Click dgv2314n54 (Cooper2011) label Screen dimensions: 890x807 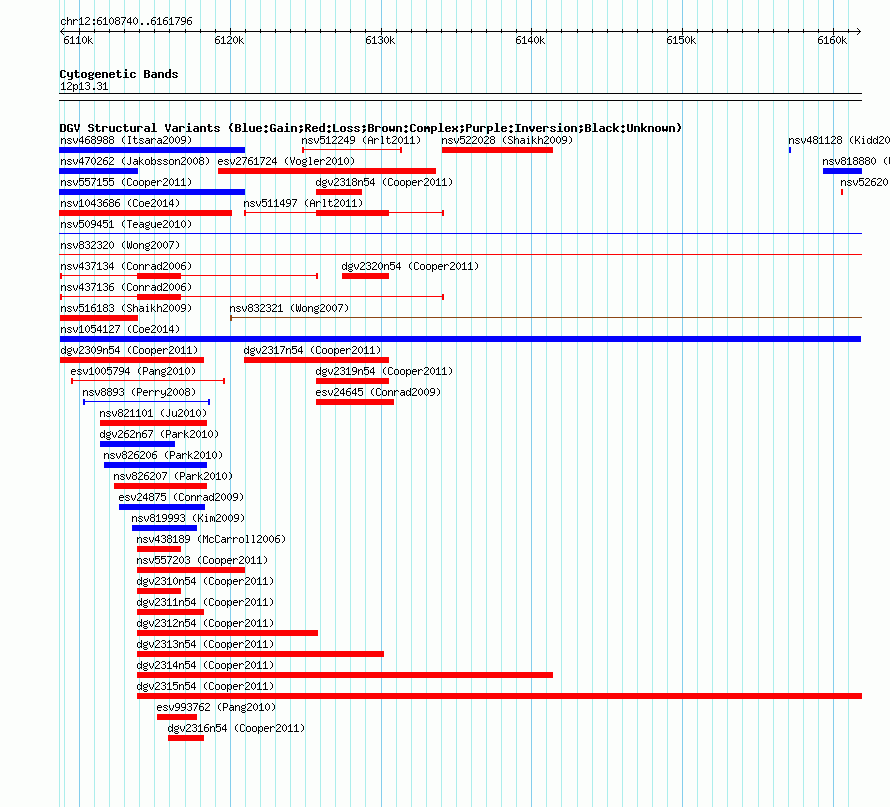(x=205, y=665)
